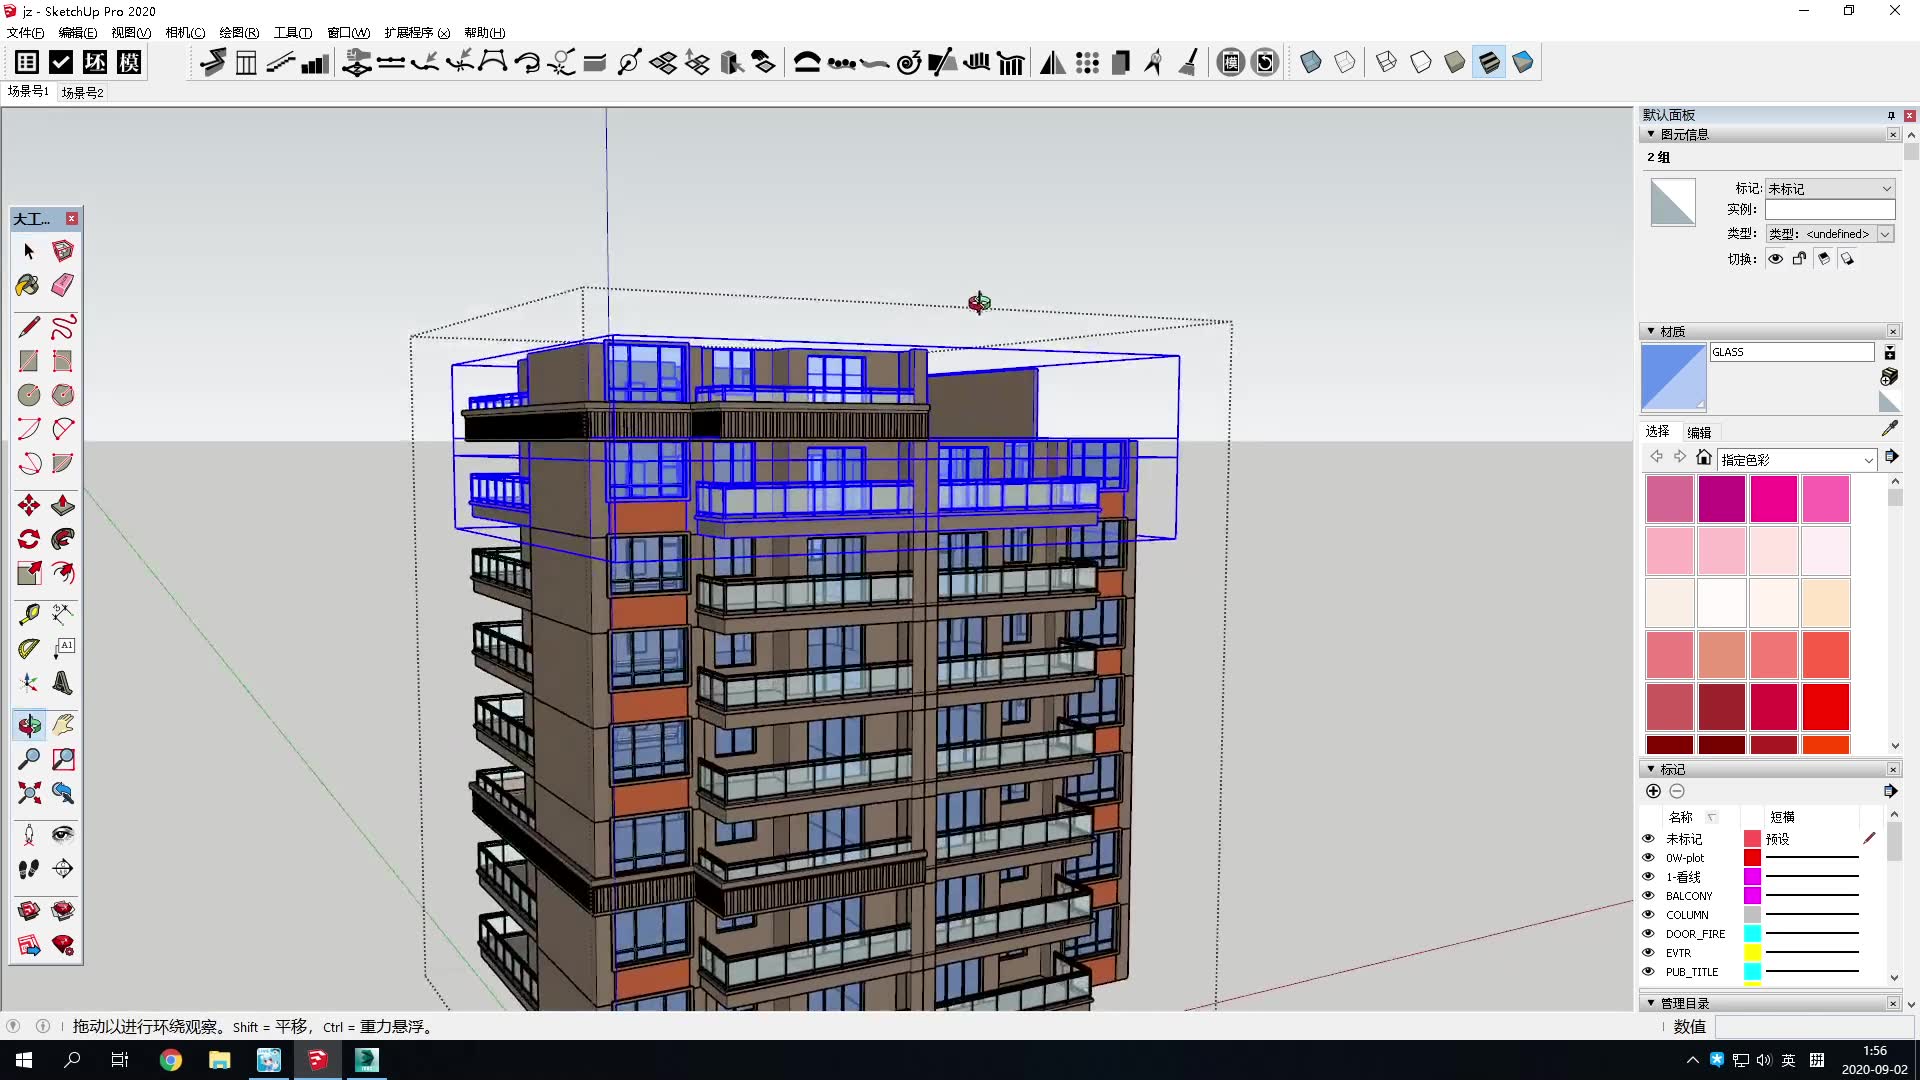This screenshot has height=1080, width=1920.
Task: Open the material sample eyedropper in the Materials panel
Action: pos(1888,430)
